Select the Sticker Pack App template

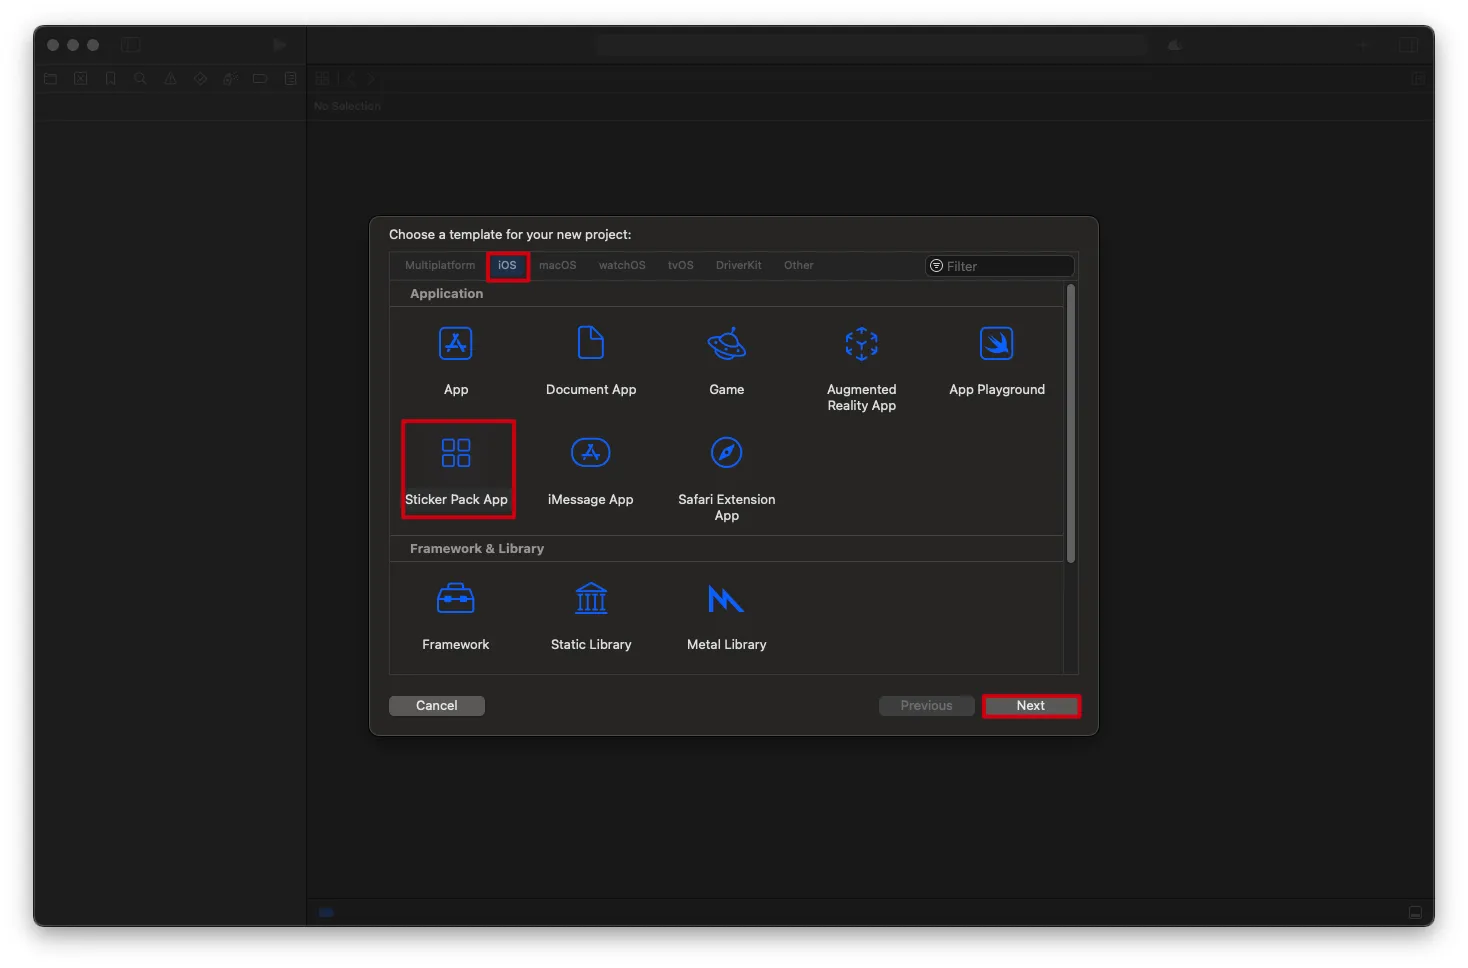(x=456, y=454)
